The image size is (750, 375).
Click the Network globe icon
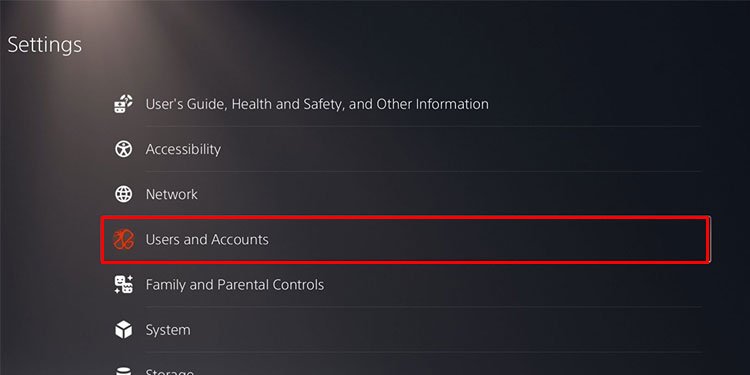click(x=123, y=194)
